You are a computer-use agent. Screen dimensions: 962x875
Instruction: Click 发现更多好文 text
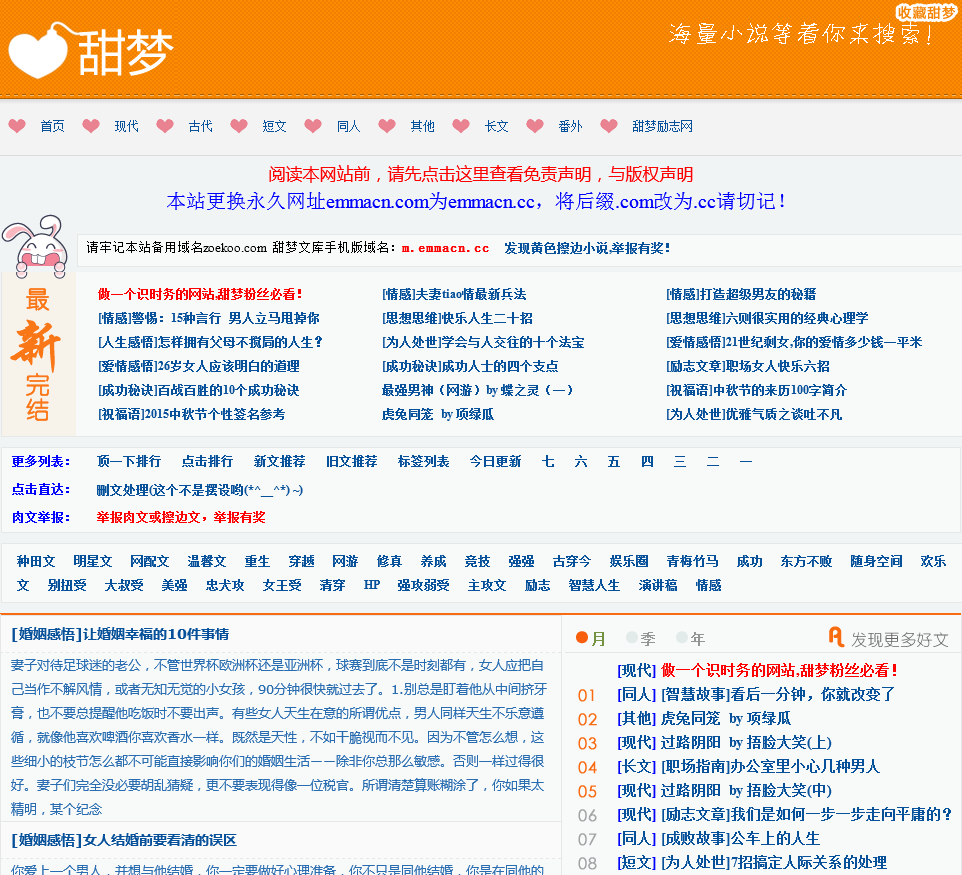[899, 640]
